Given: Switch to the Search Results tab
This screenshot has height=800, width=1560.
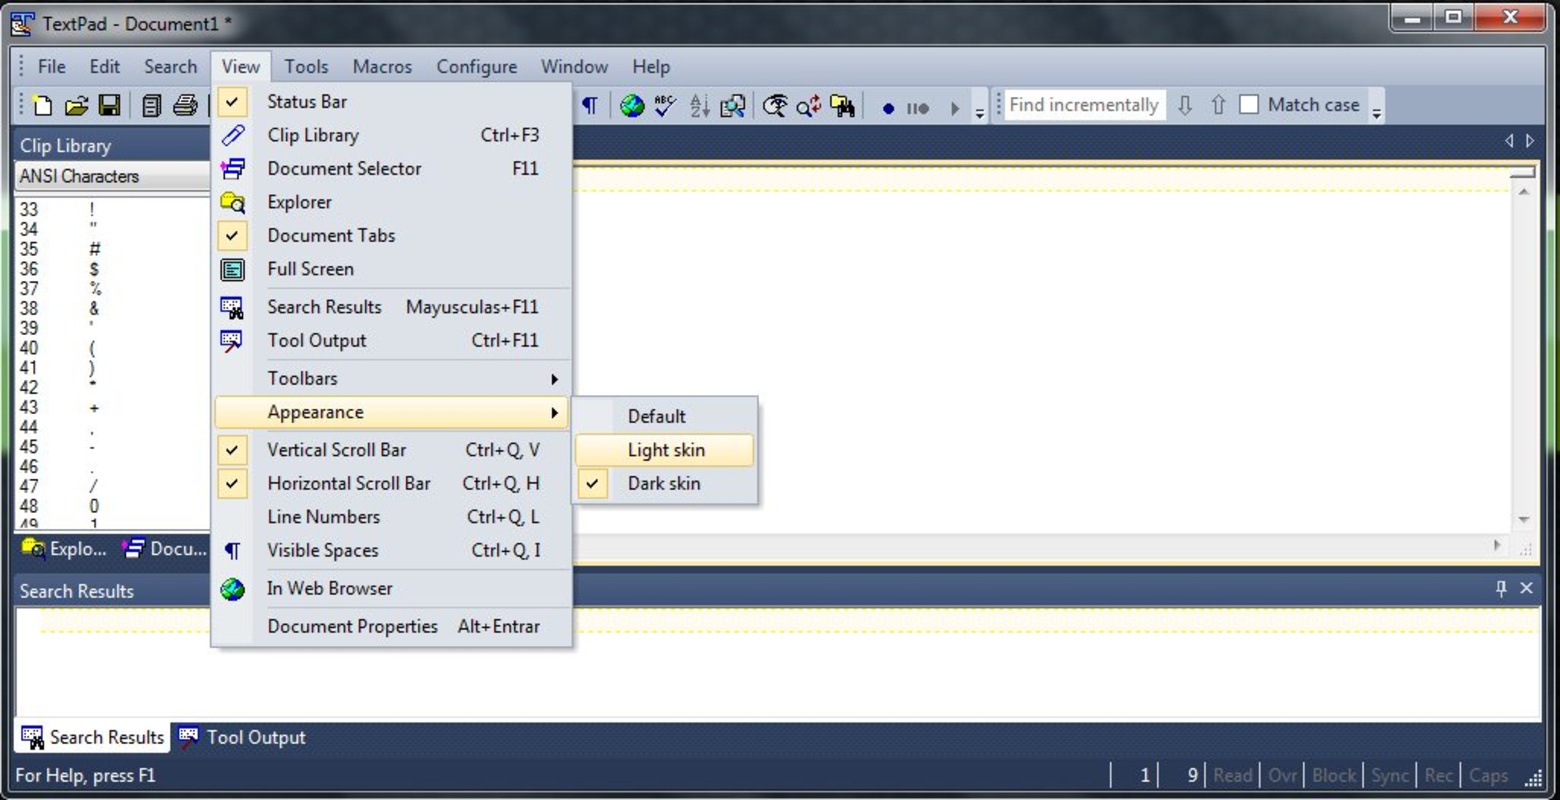Looking at the screenshot, I should click(93, 737).
